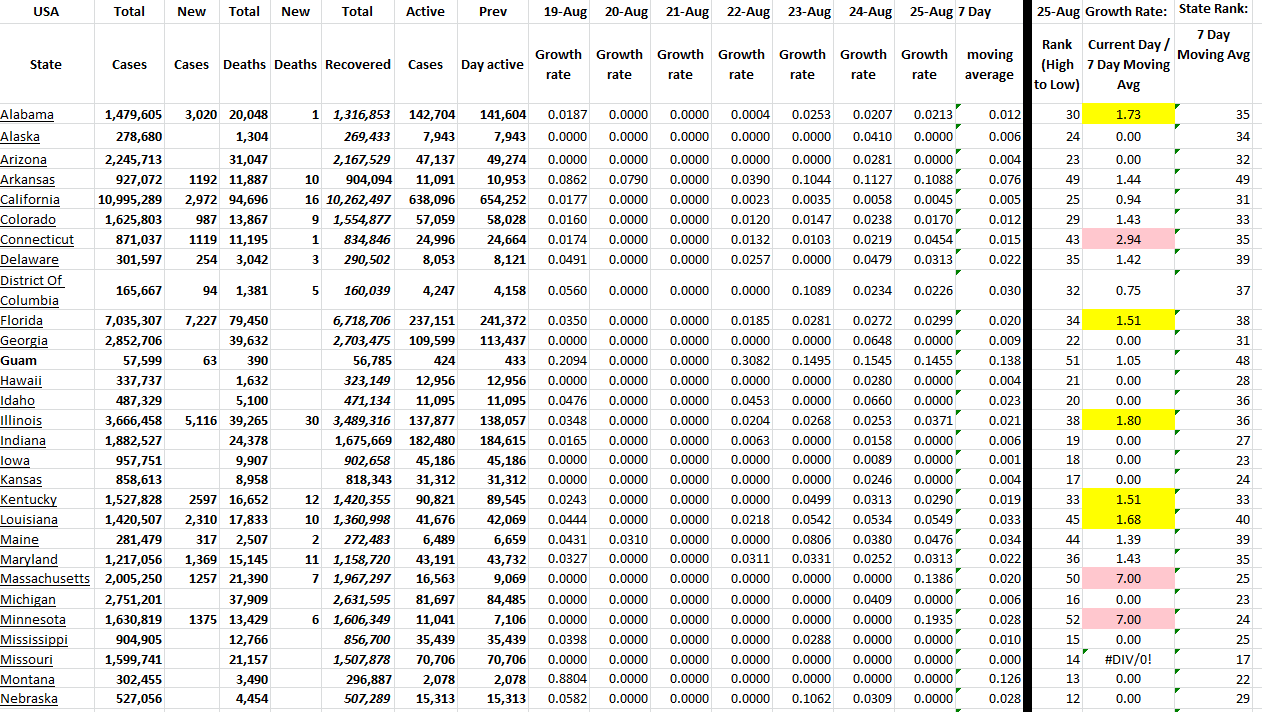
Task: Click the Current Day / 7 Day Moving Avg header
Action: tap(1128, 64)
